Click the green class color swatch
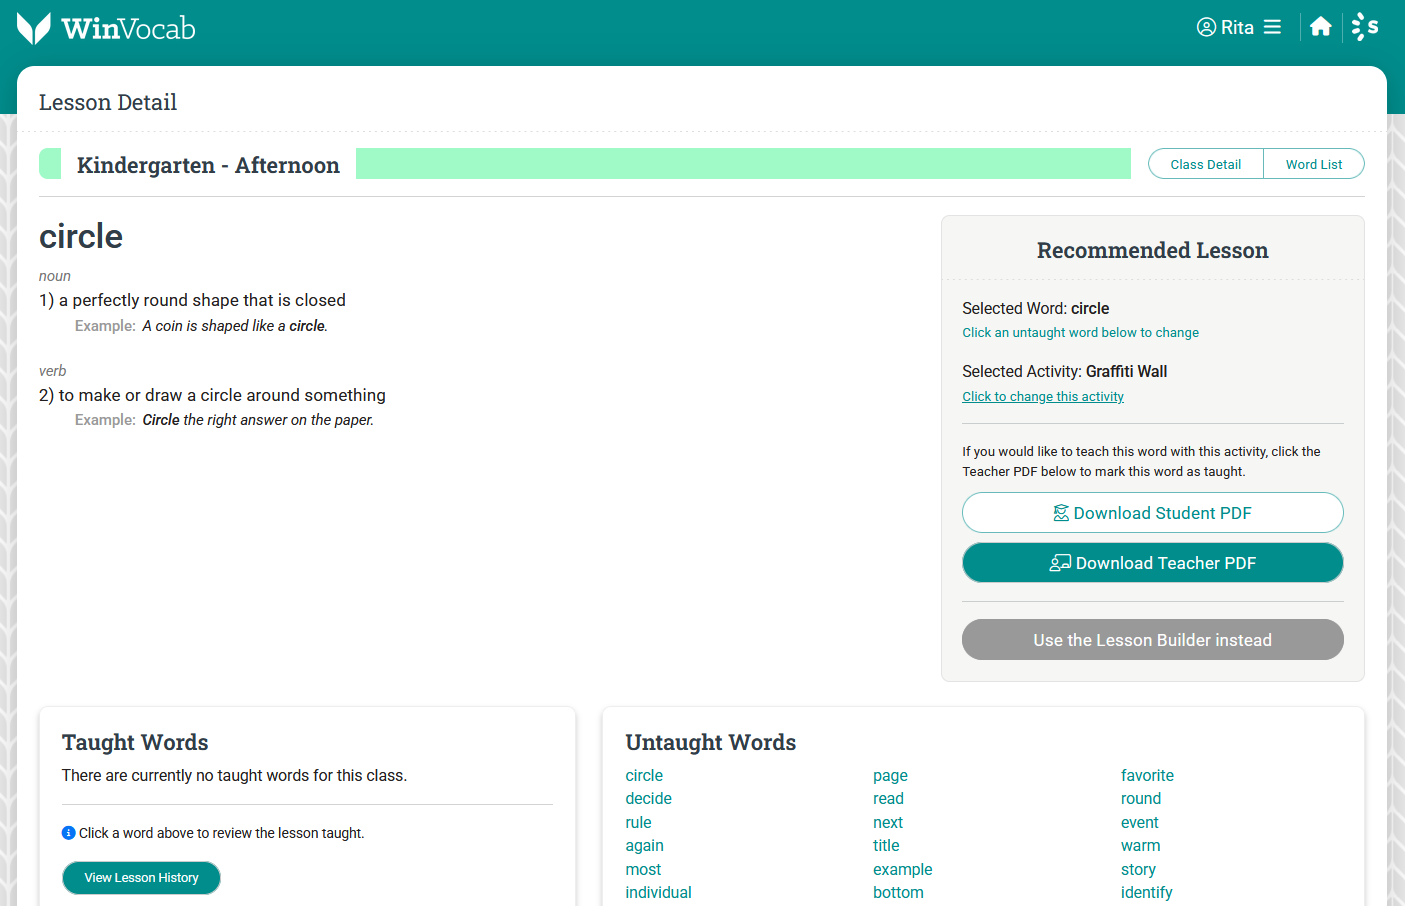 coord(50,164)
